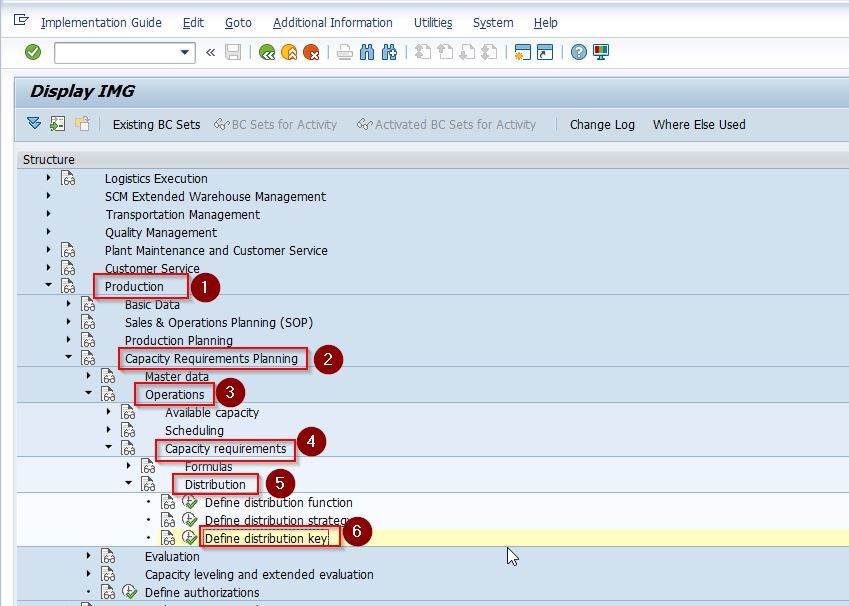Collapse Capacity Requirements Planning node
Screen dimensions: 849x606
coord(69,357)
